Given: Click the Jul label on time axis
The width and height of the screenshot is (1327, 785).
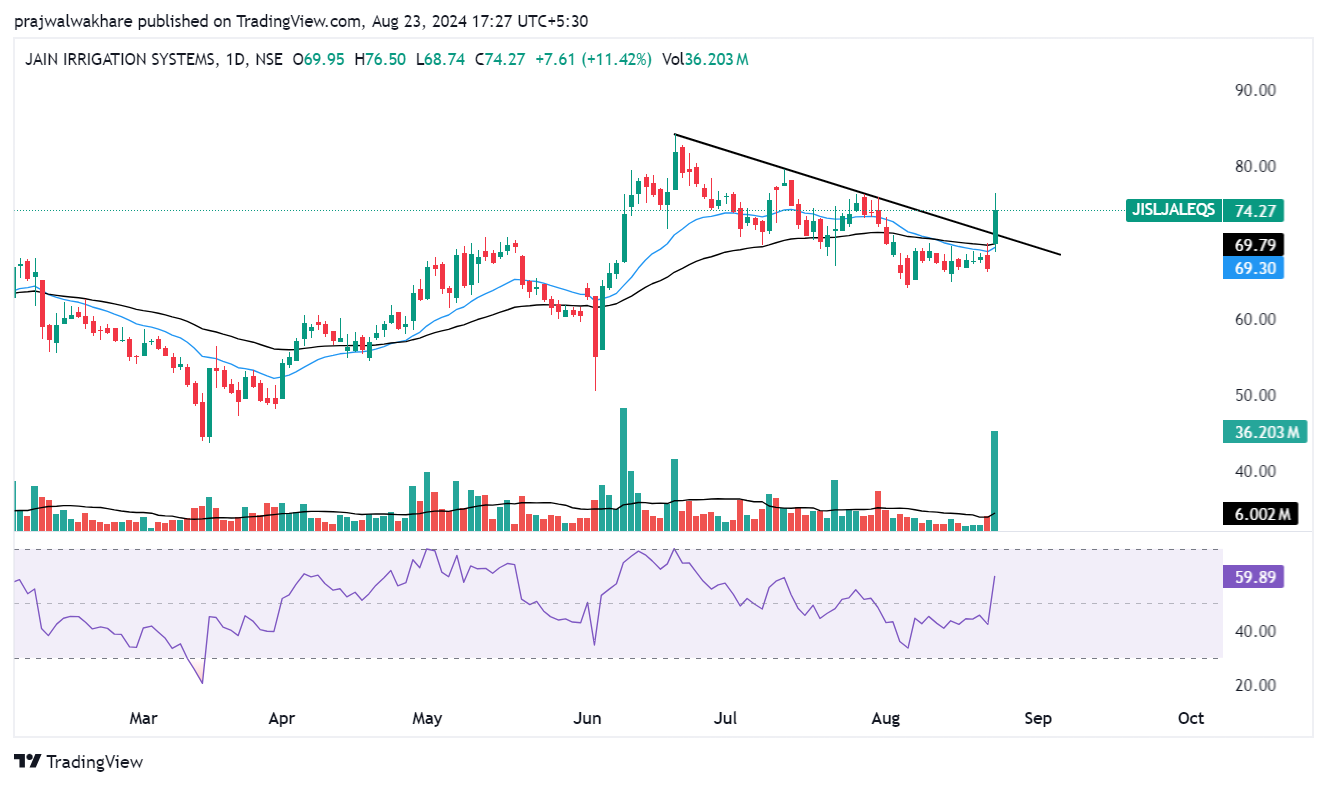Looking at the screenshot, I should tap(727, 718).
